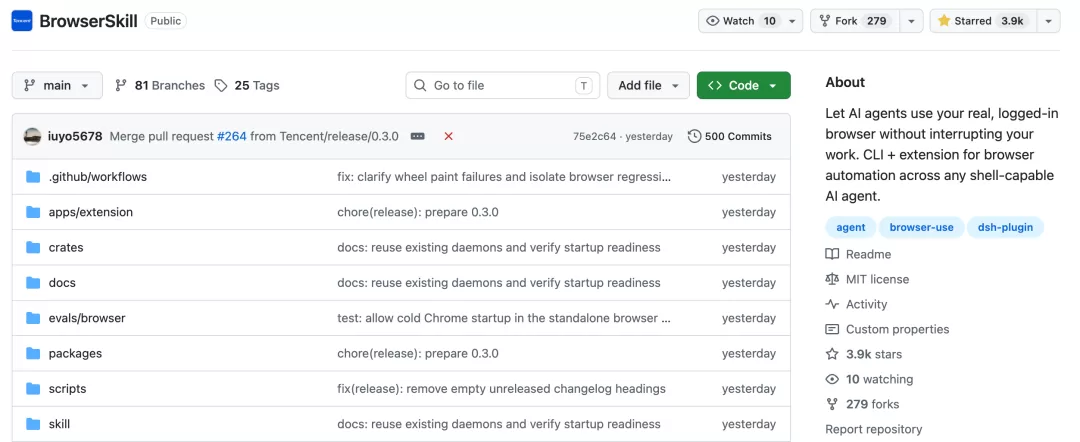Screen dimensions: 1080x442
Task: Open the MIT license link
Action: pyautogui.click(x=868, y=279)
